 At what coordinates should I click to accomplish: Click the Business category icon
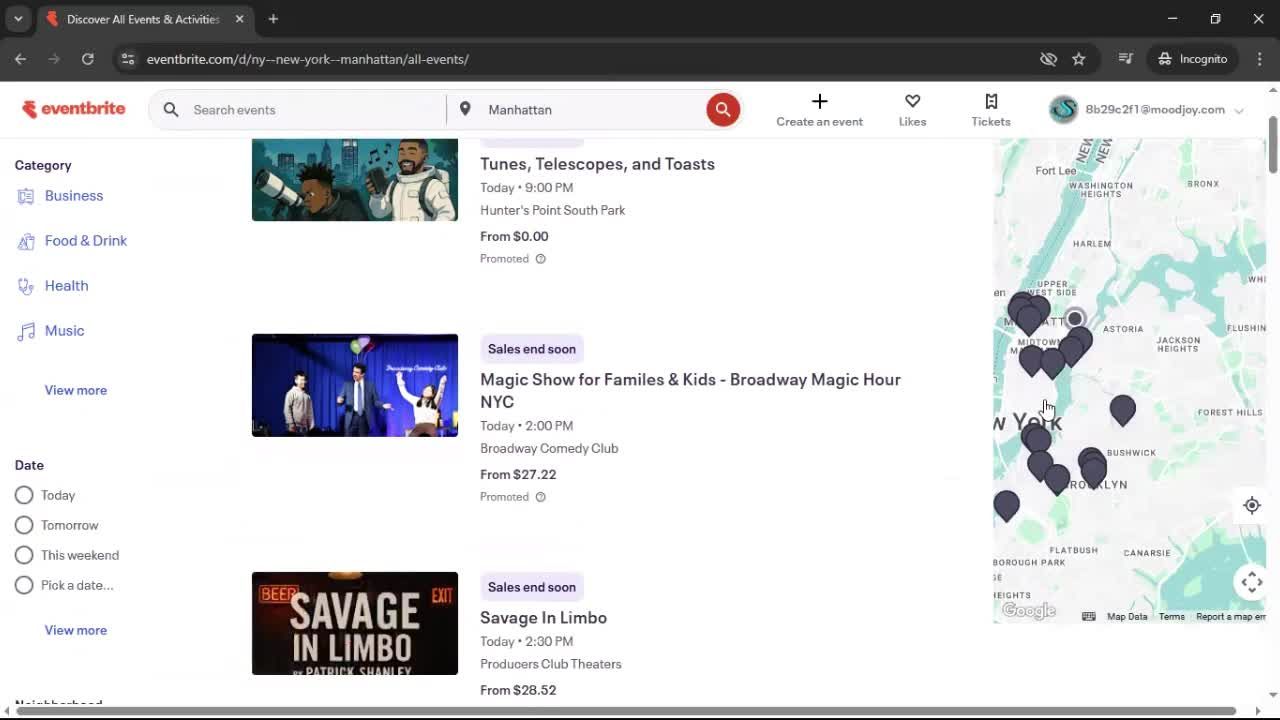coord(26,196)
